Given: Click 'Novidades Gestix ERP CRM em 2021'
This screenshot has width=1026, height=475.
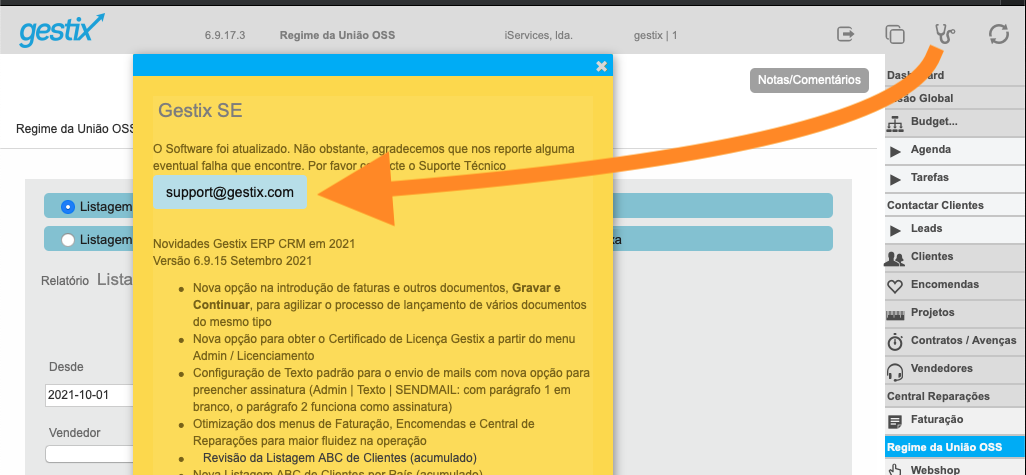Looking at the screenshot, I should coord(254,244).
